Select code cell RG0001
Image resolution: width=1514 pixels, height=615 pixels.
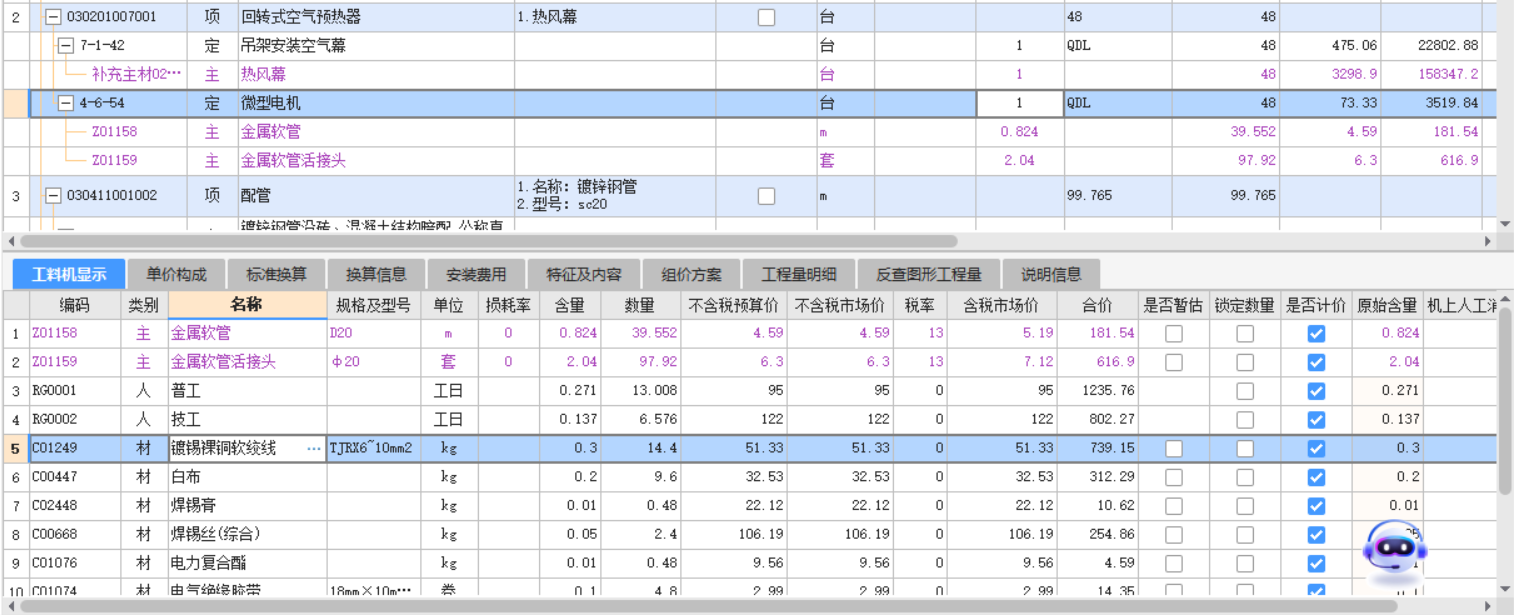[75, 391]
